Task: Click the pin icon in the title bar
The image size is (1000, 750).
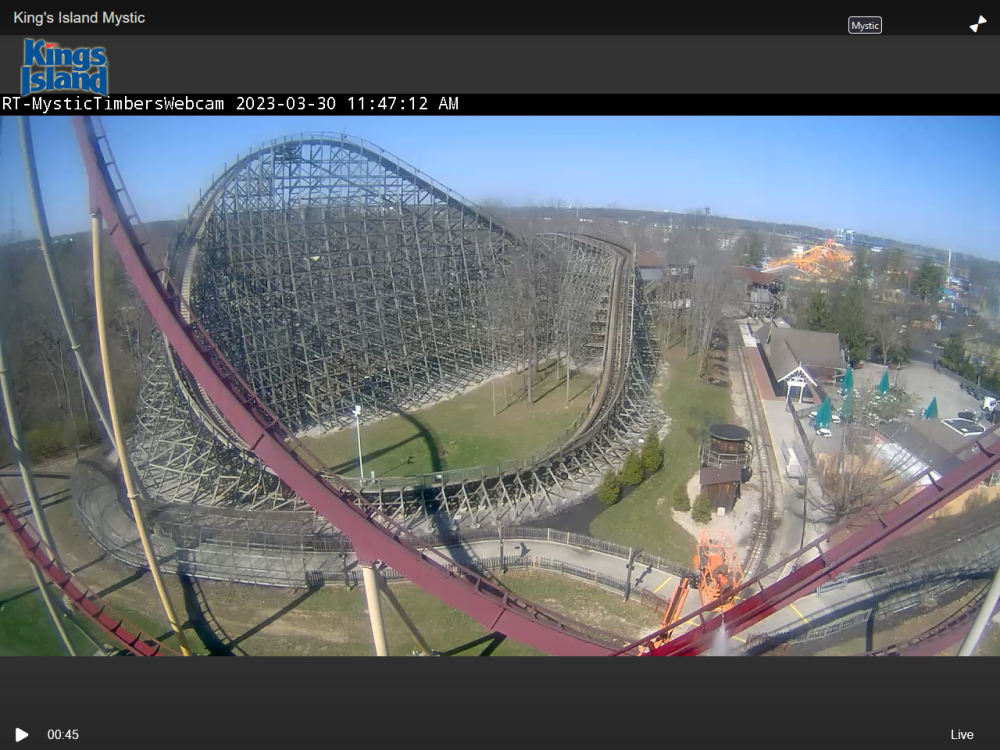Action: (x=978, y=24)
